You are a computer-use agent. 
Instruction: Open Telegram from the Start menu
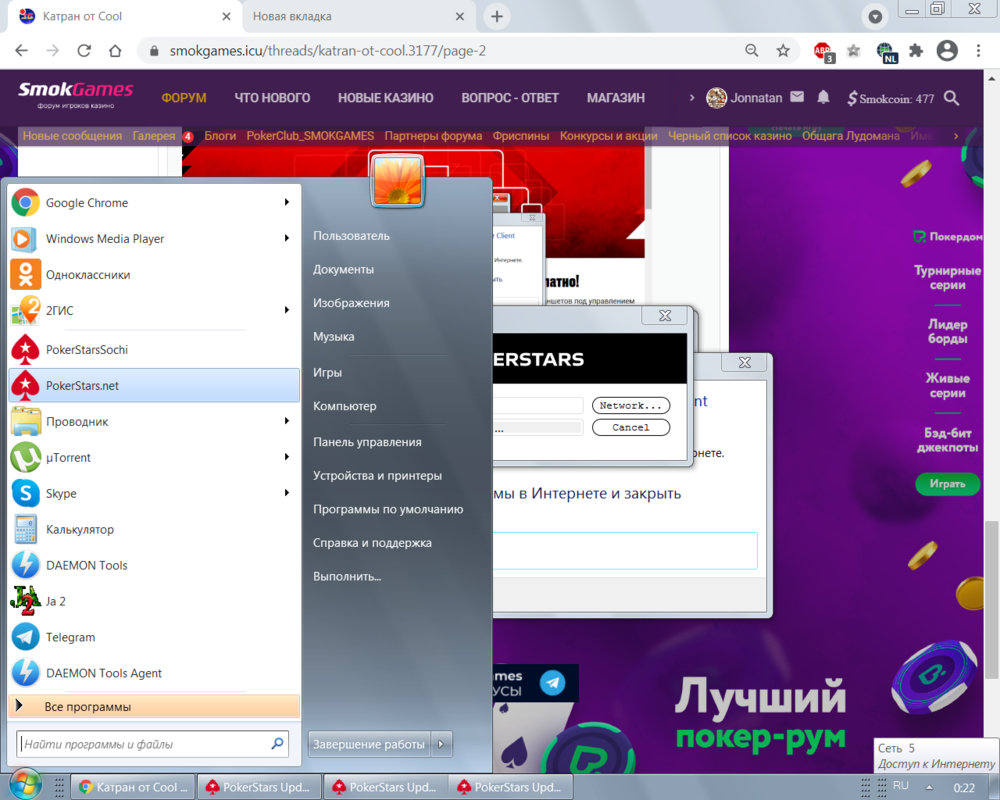coord(154,637)
